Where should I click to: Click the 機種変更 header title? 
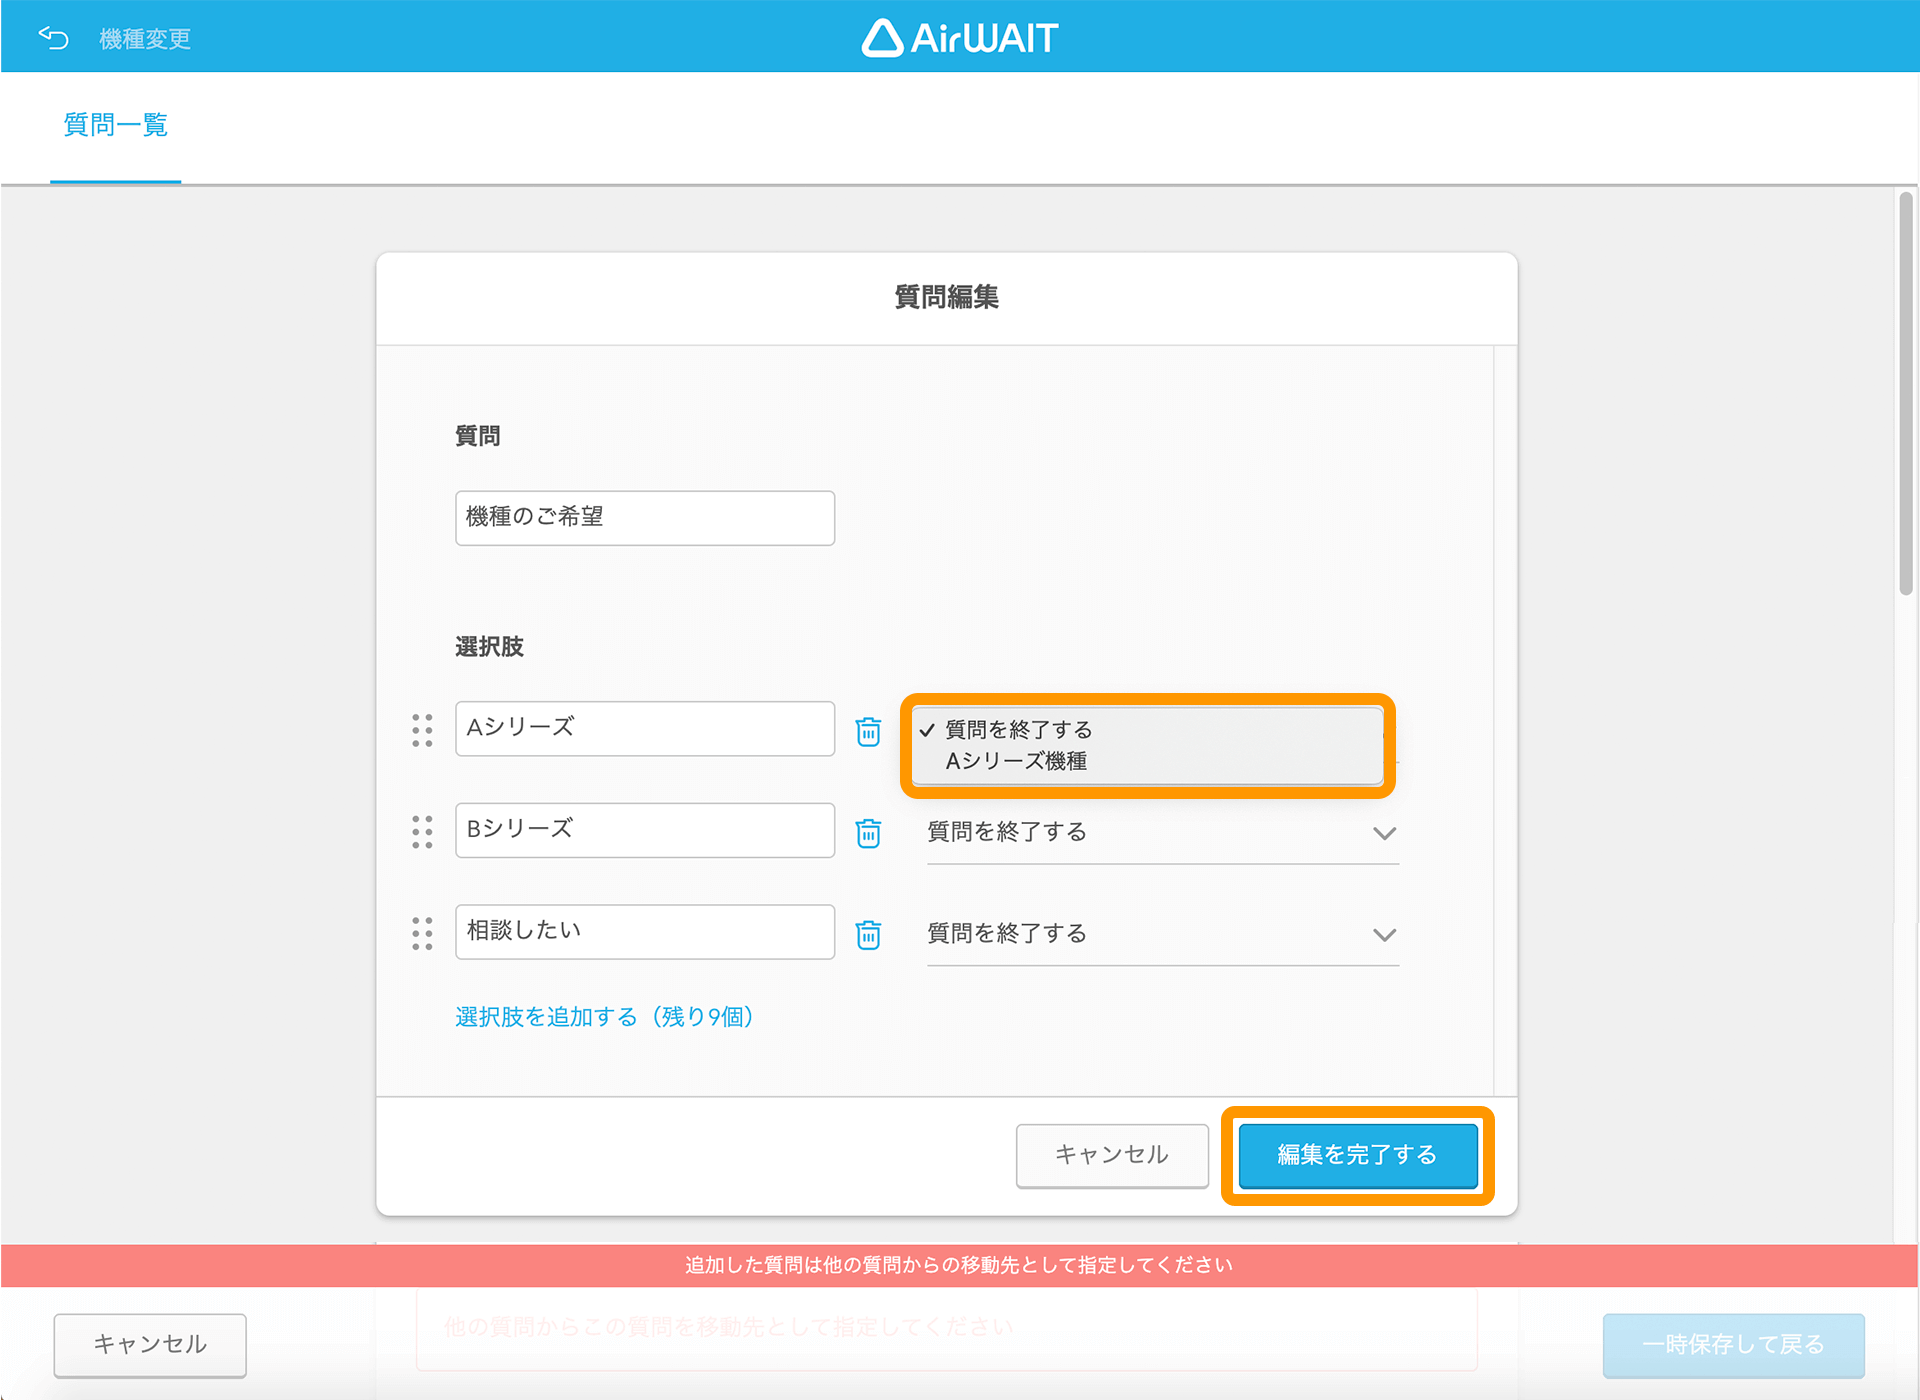point(145,39)
